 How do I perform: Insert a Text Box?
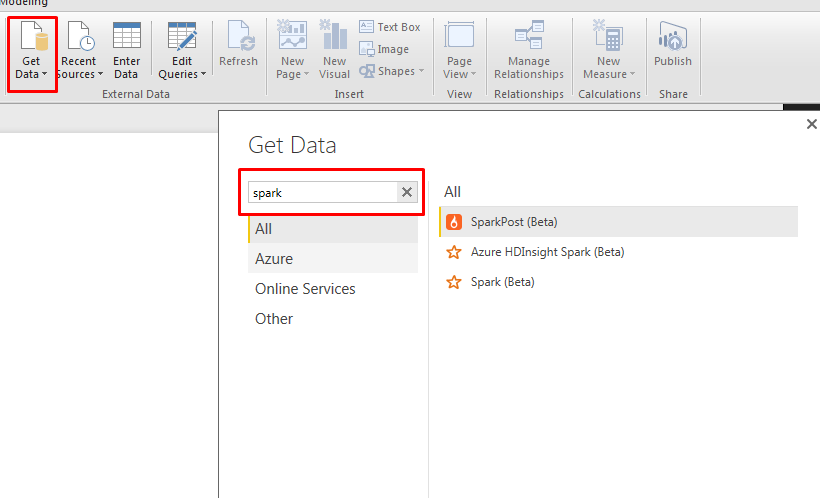tap(390, 27)
